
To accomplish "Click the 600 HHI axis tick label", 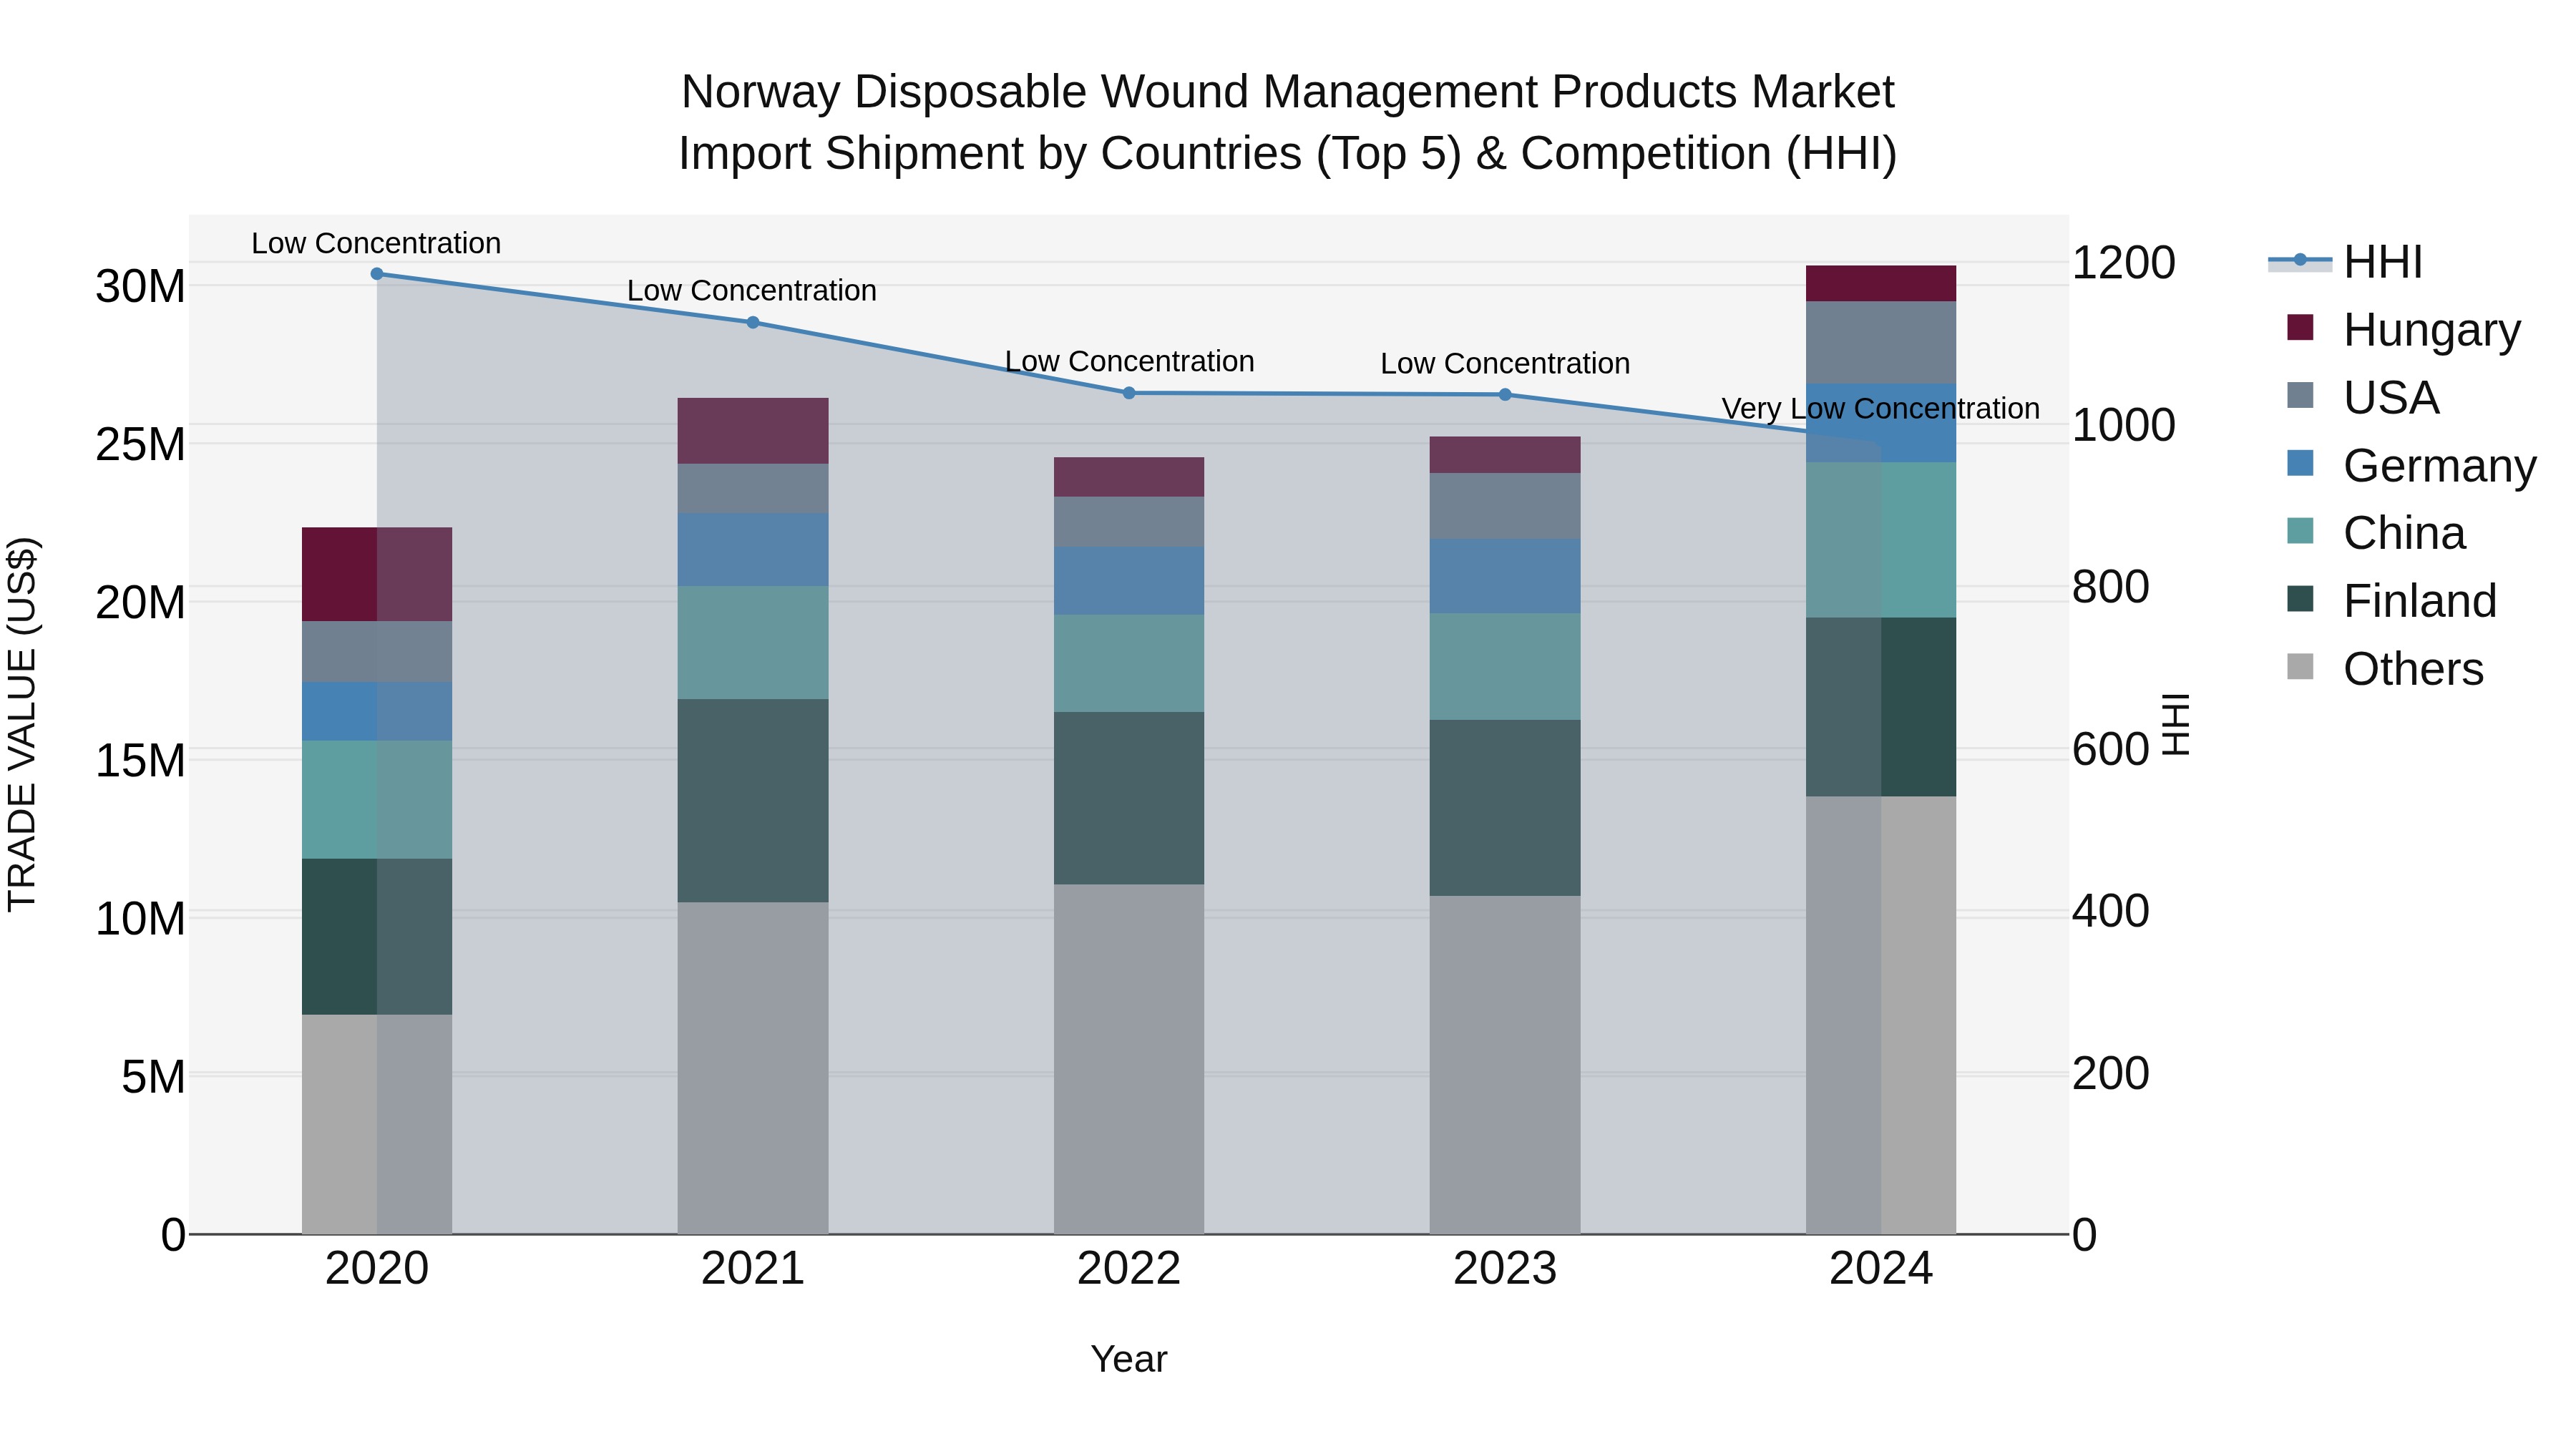I will pos(2110,749).
